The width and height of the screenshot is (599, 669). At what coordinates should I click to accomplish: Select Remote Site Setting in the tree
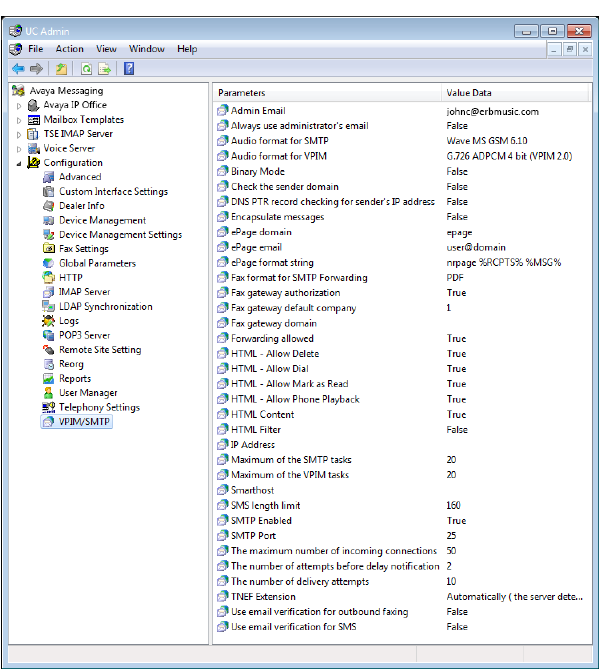point(100,350)
